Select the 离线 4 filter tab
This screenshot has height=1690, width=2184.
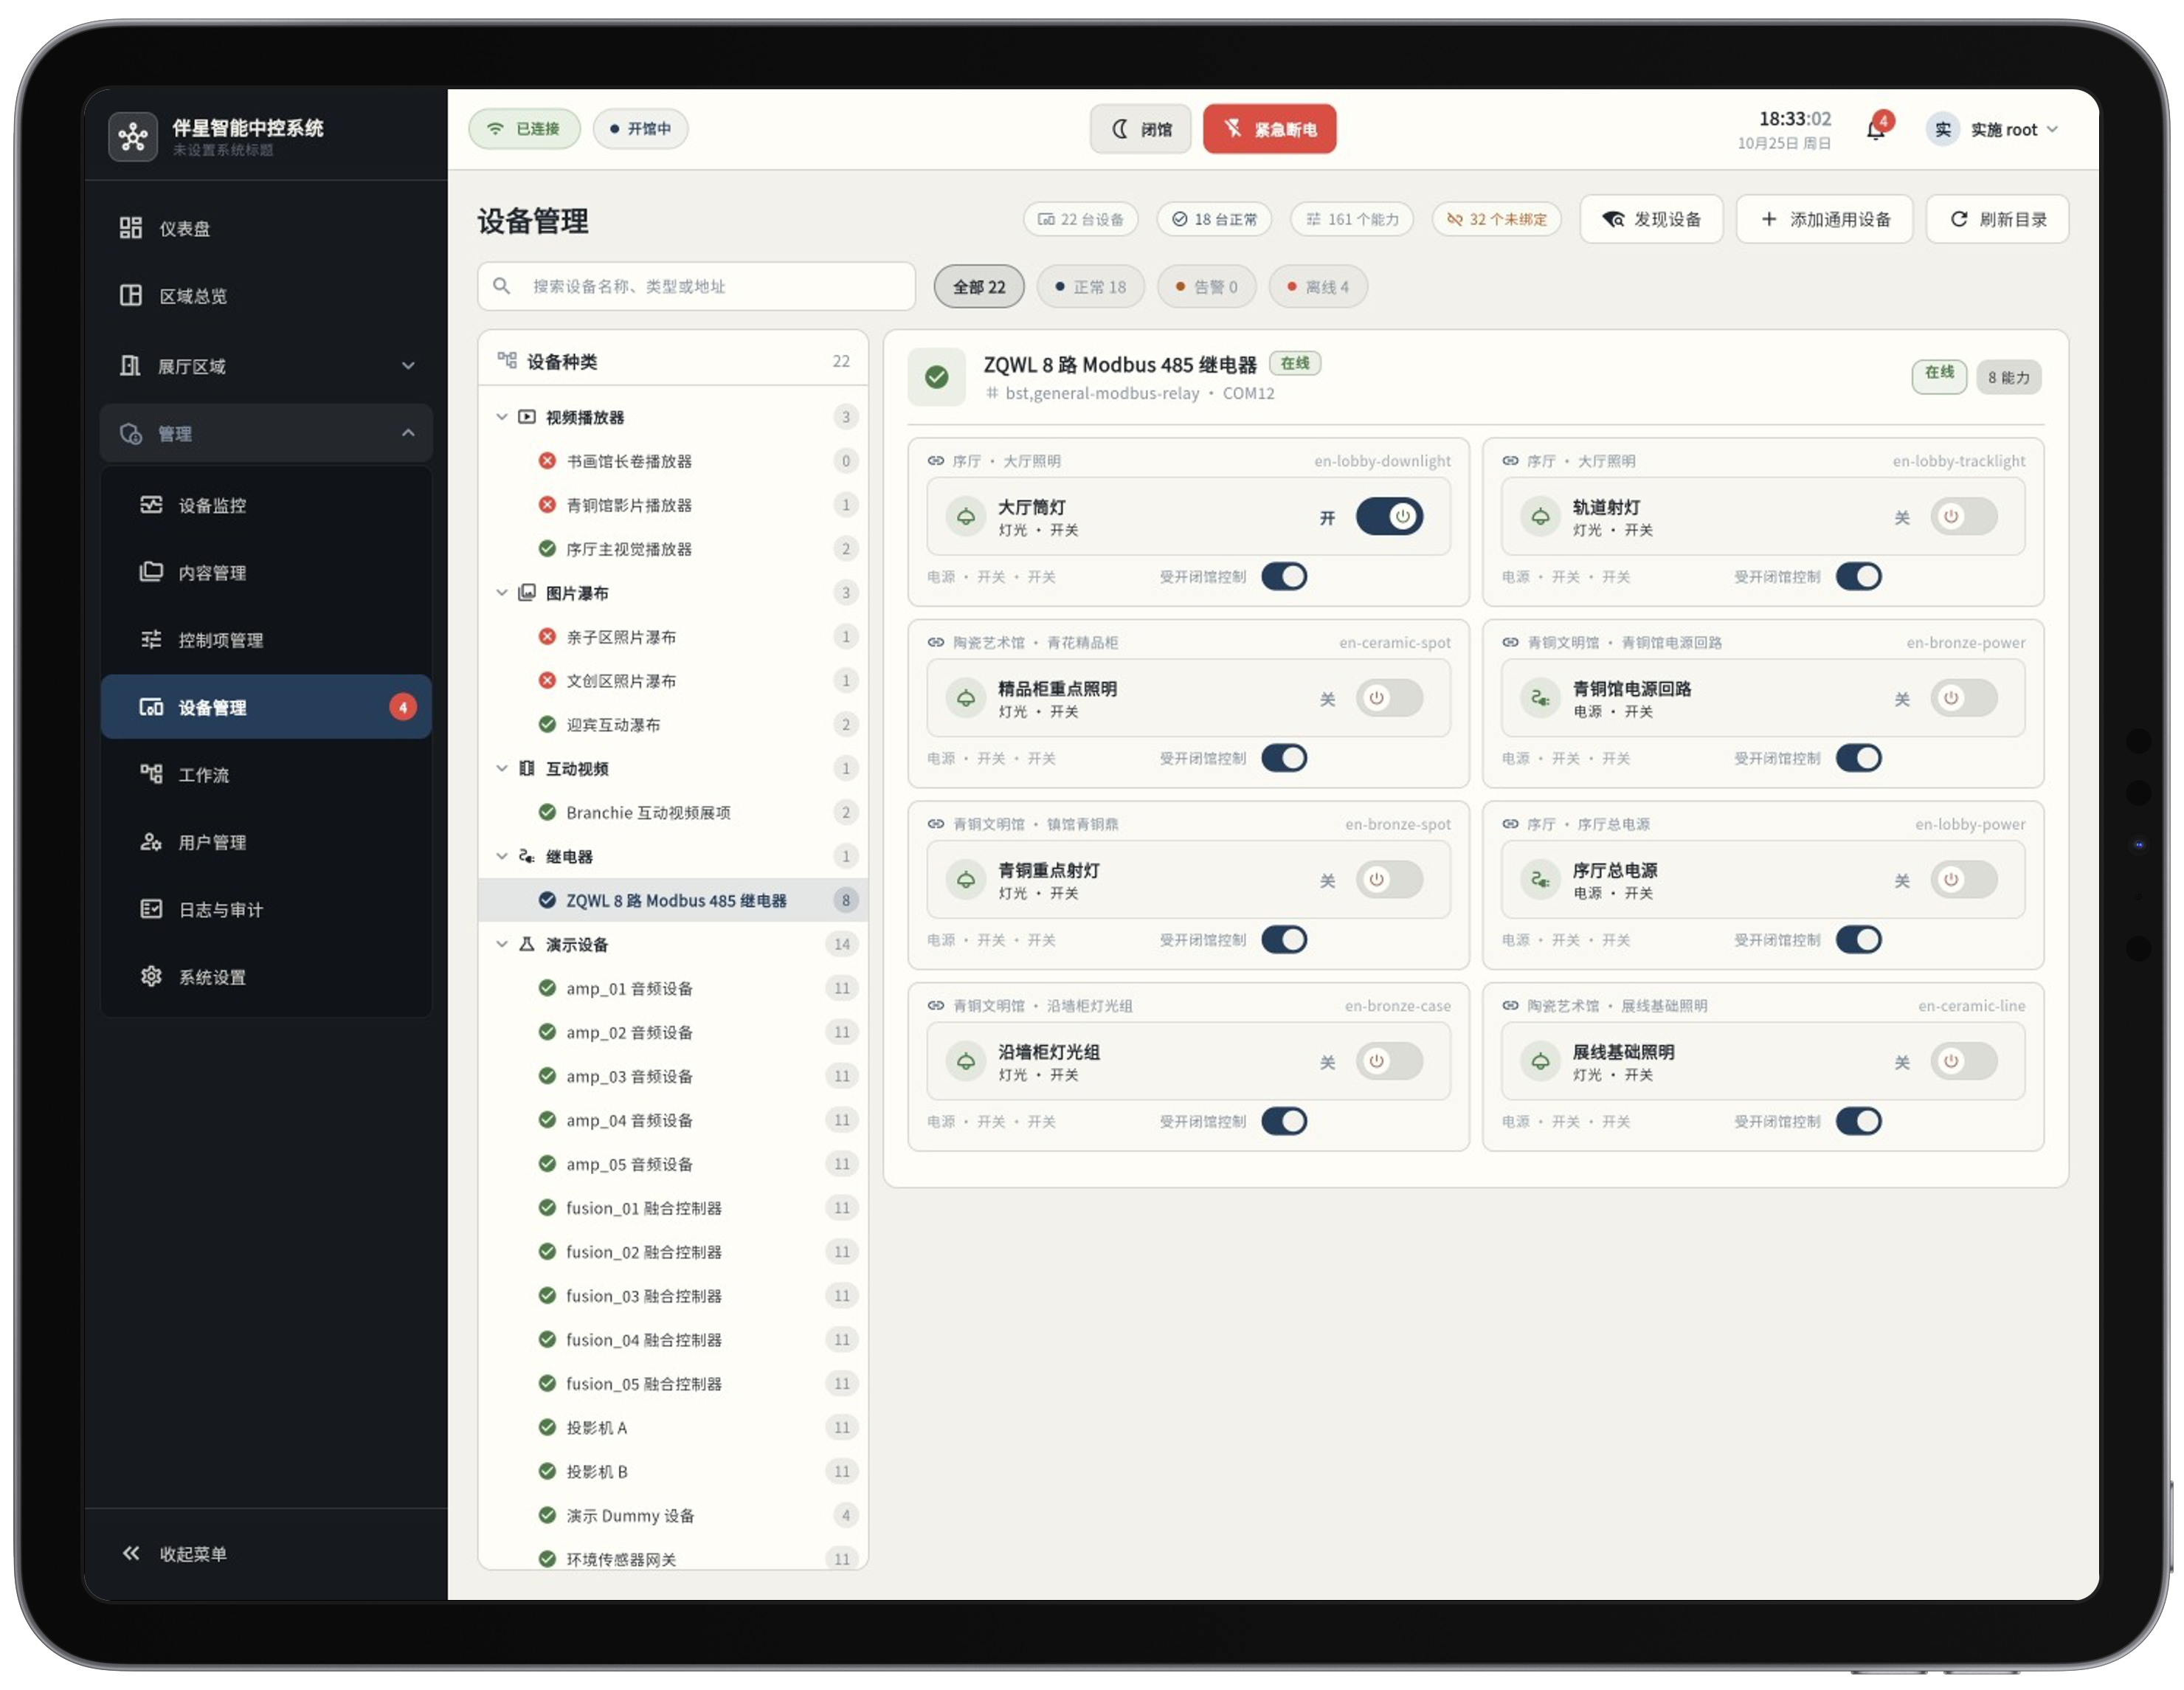1318,287
